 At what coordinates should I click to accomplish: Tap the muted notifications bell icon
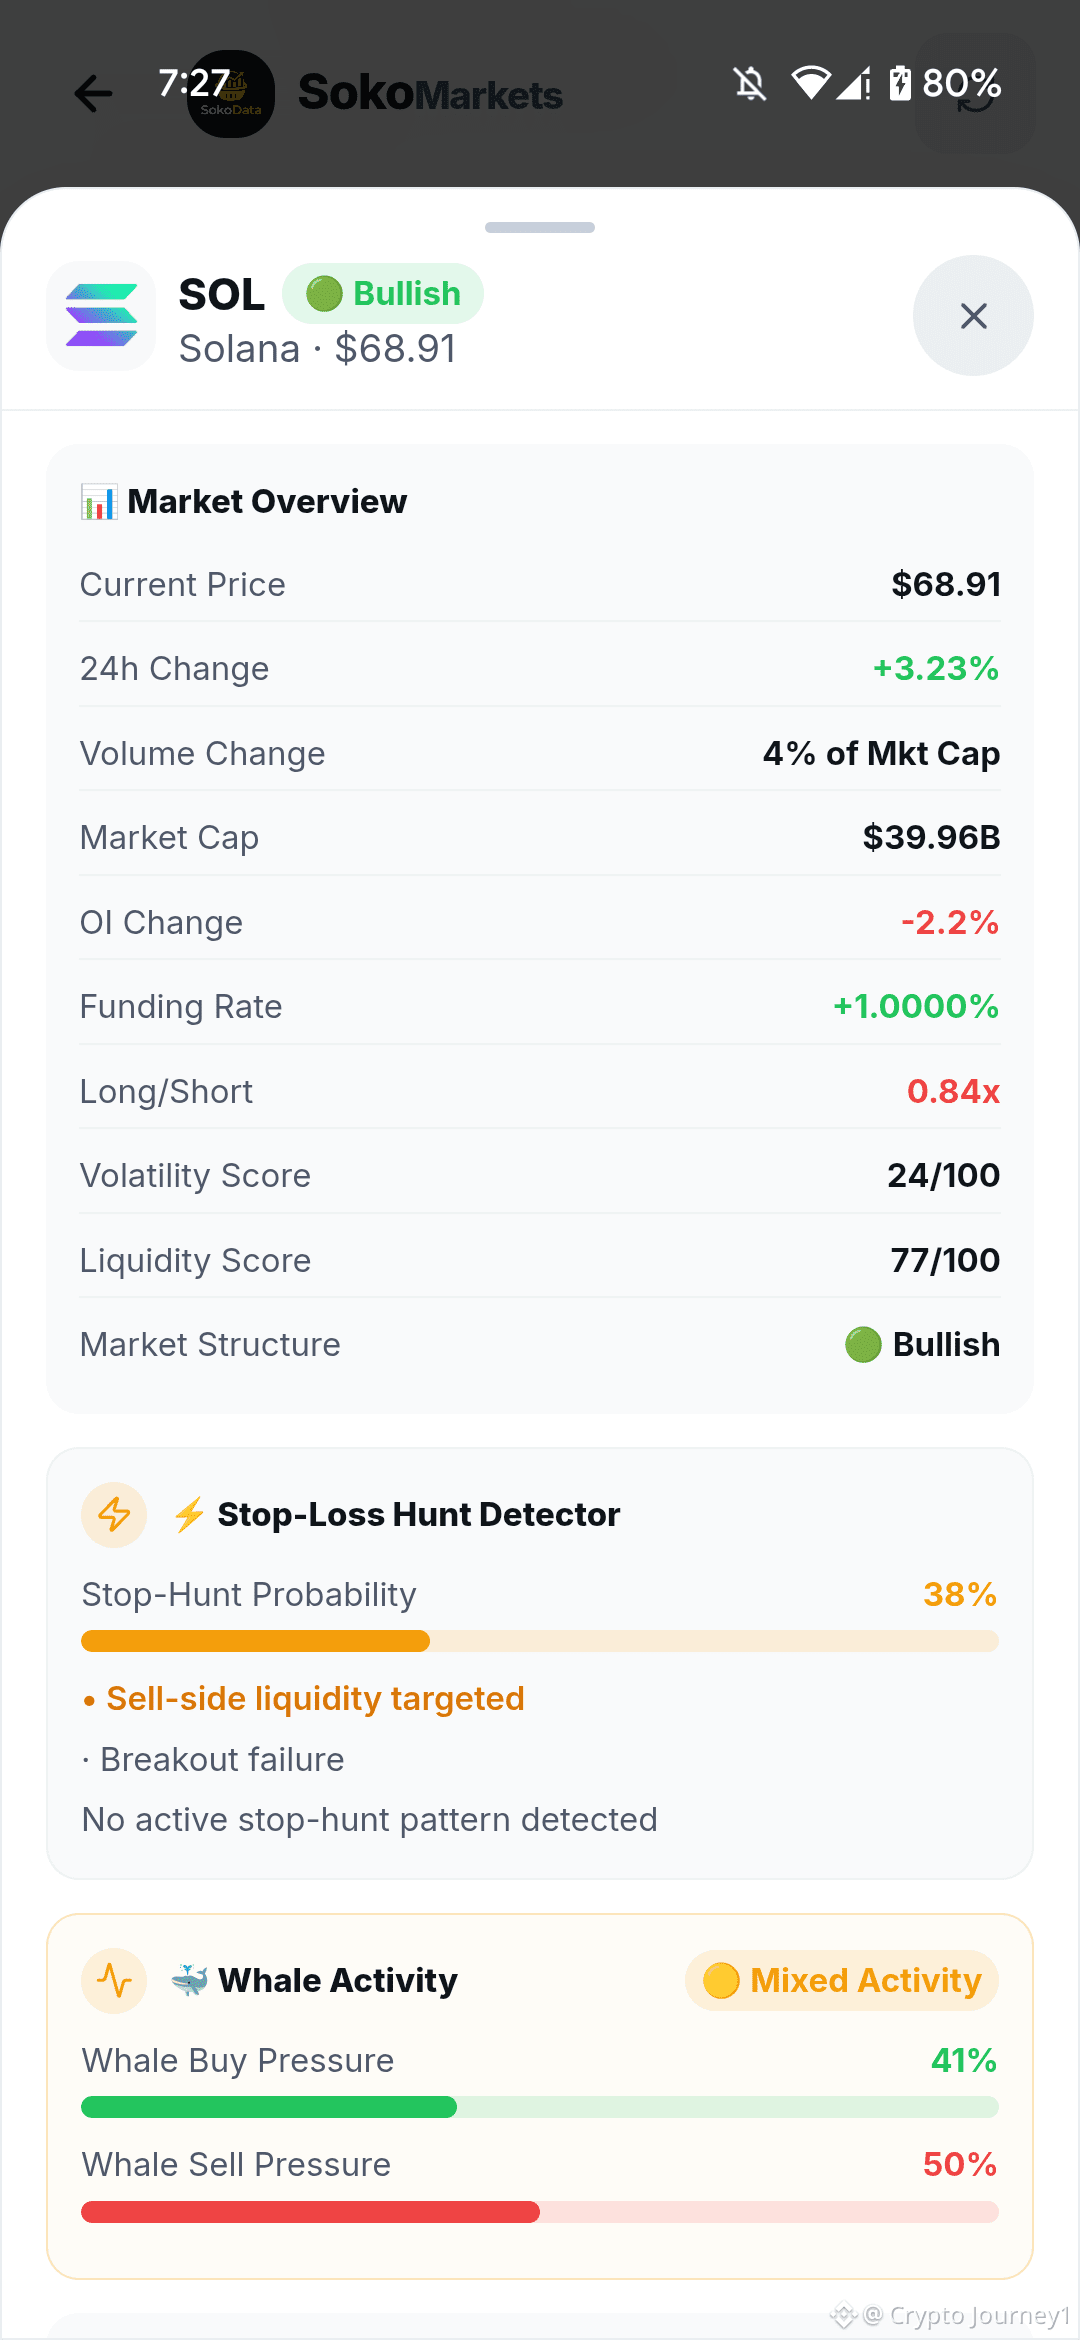tap(750, 84)
